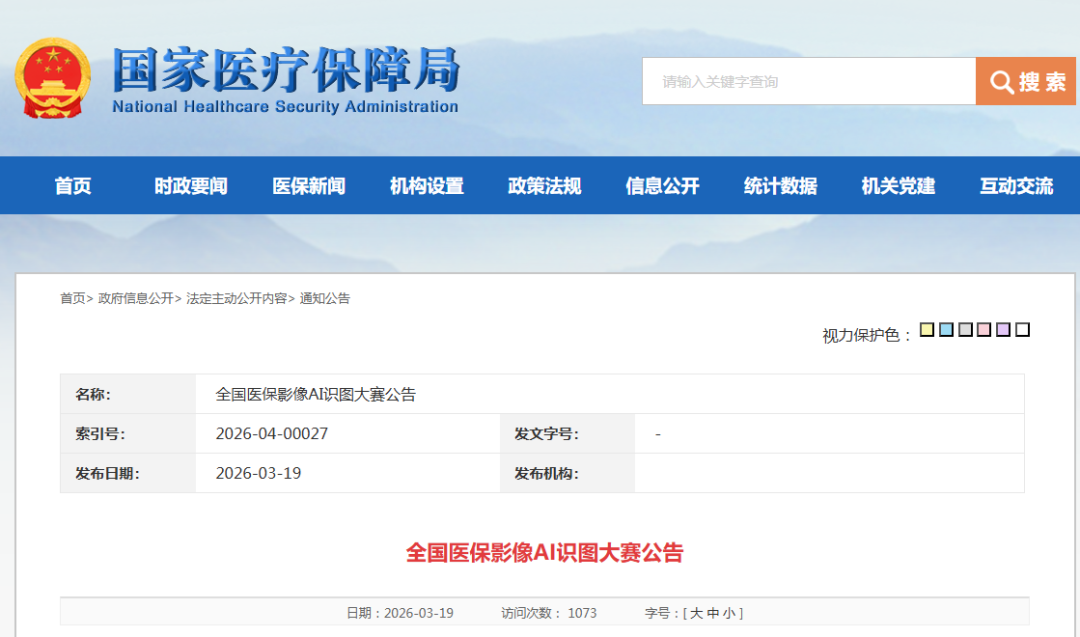Click the 首页 breadcrumb link
The width and height of the screenshot is (1080, 637).
tap(72, 298)
